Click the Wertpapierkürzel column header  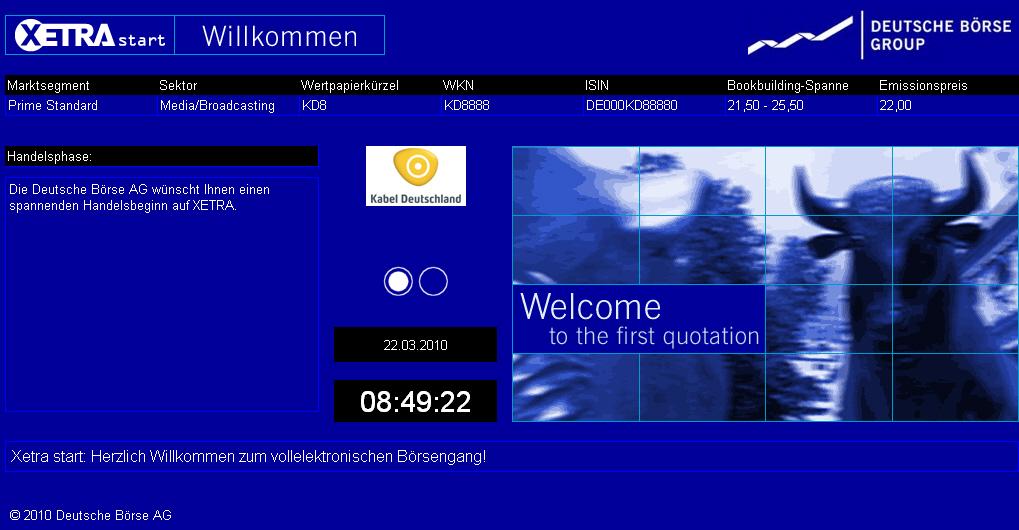(350, 85)
